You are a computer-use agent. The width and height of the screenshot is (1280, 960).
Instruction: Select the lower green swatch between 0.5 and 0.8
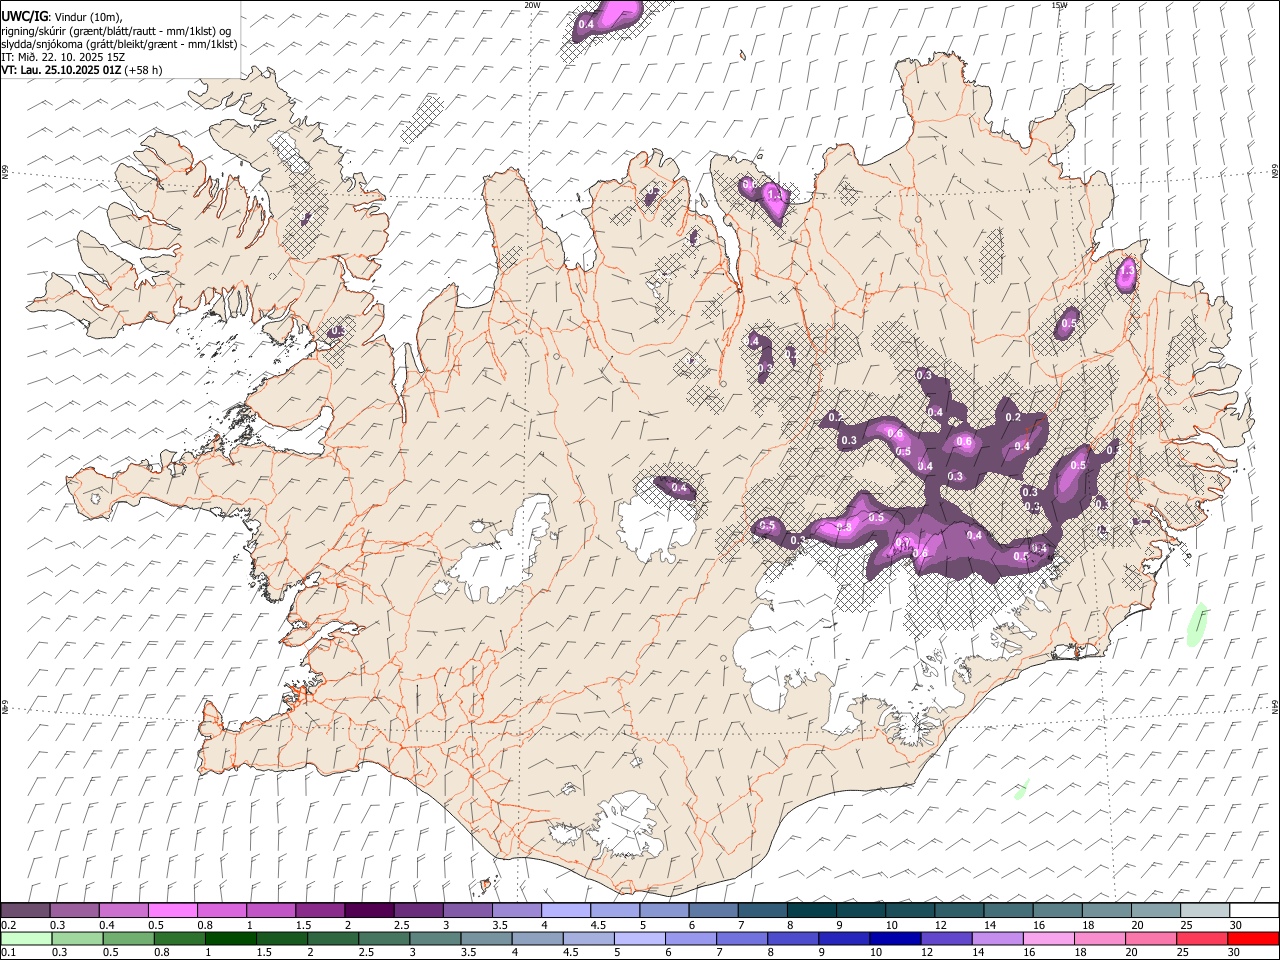128,938
